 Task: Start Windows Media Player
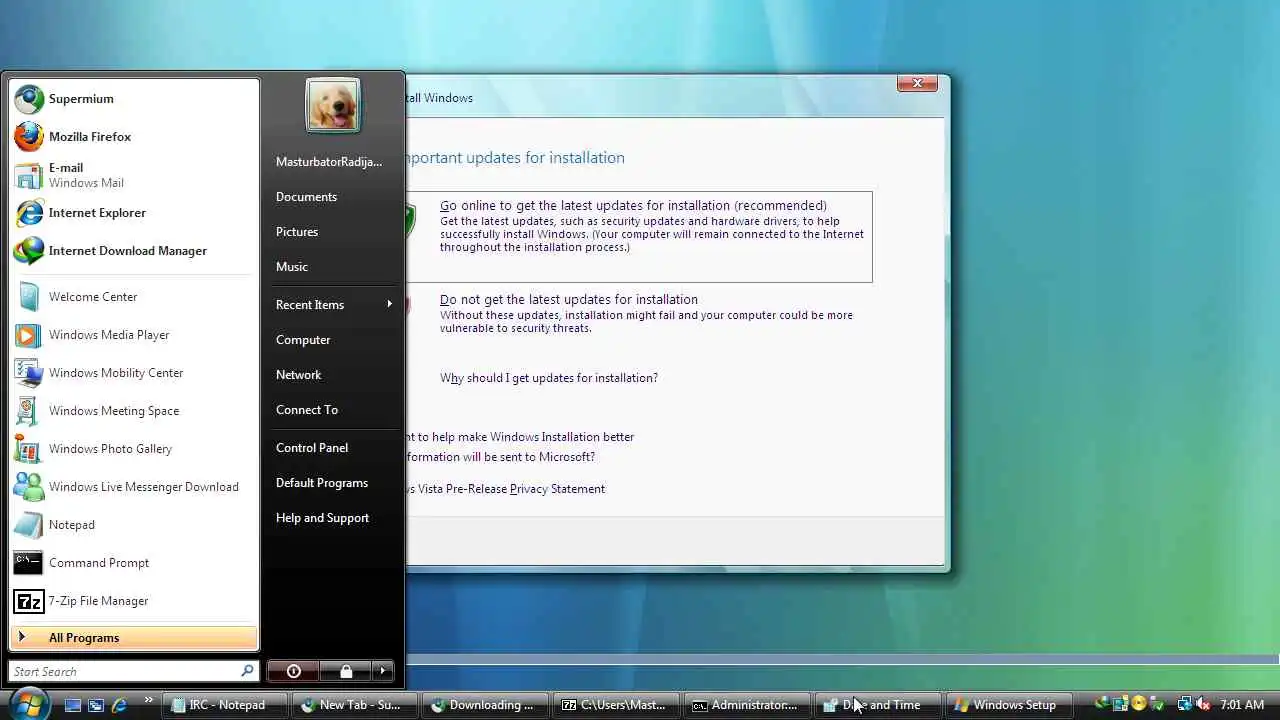tap(134, 335)
